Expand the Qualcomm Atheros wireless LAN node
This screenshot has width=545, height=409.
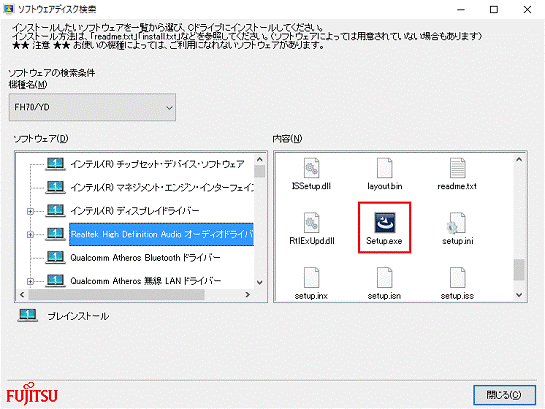point(30,281)
